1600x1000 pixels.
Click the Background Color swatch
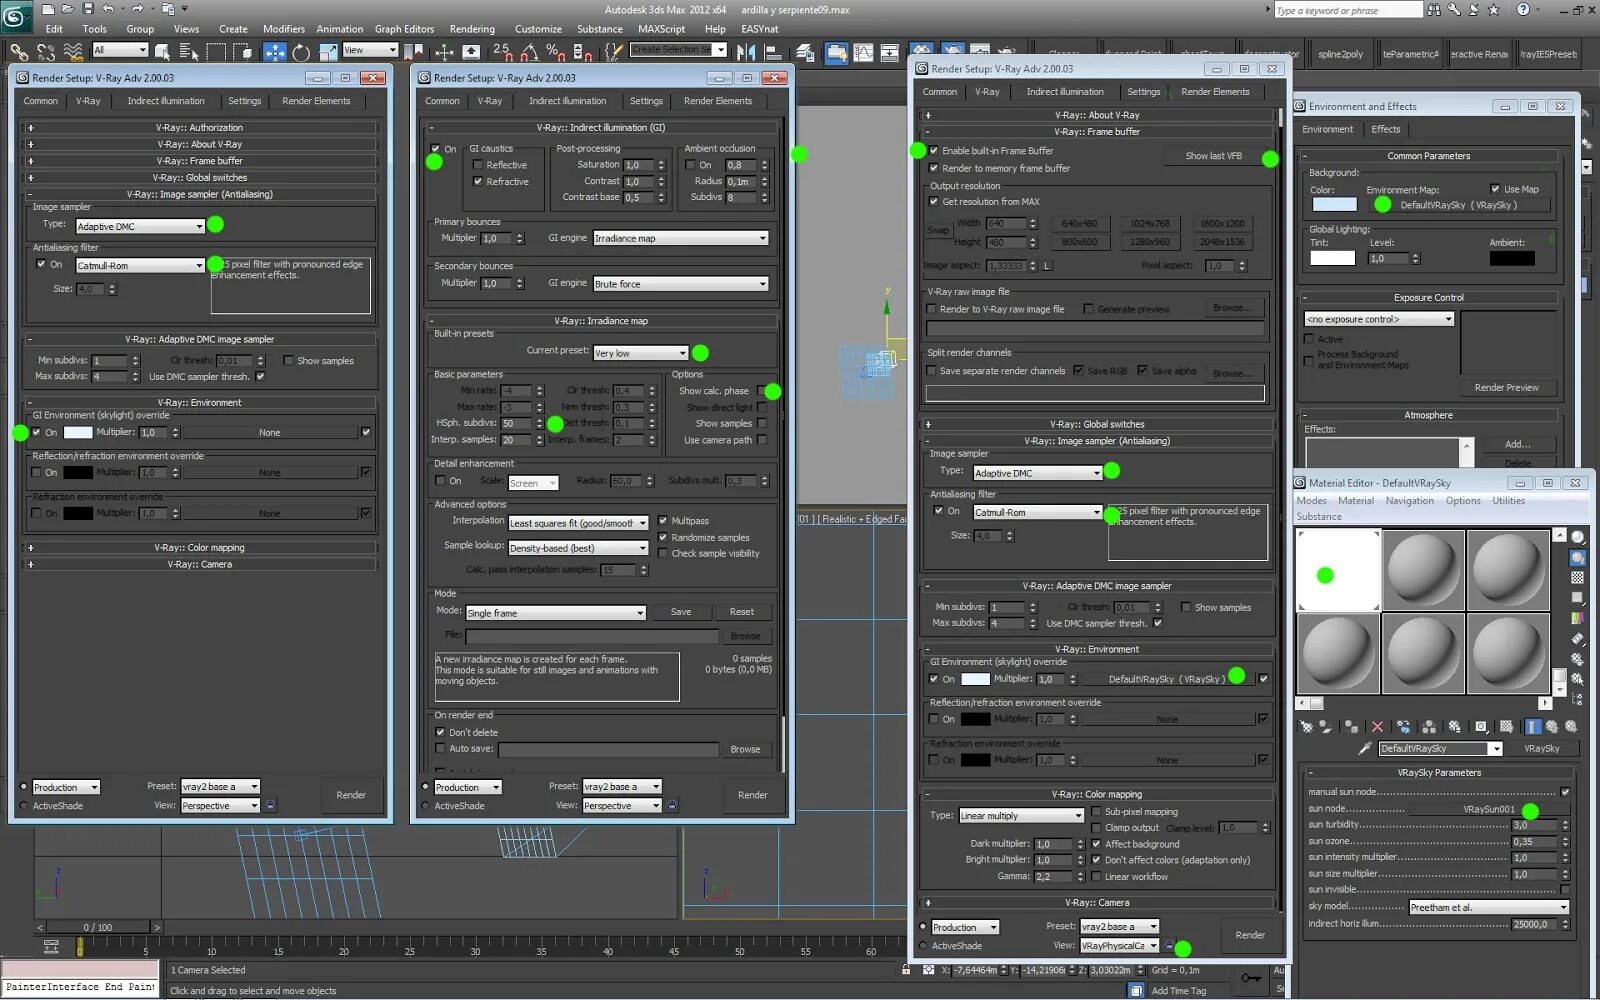coord(1334,204)
